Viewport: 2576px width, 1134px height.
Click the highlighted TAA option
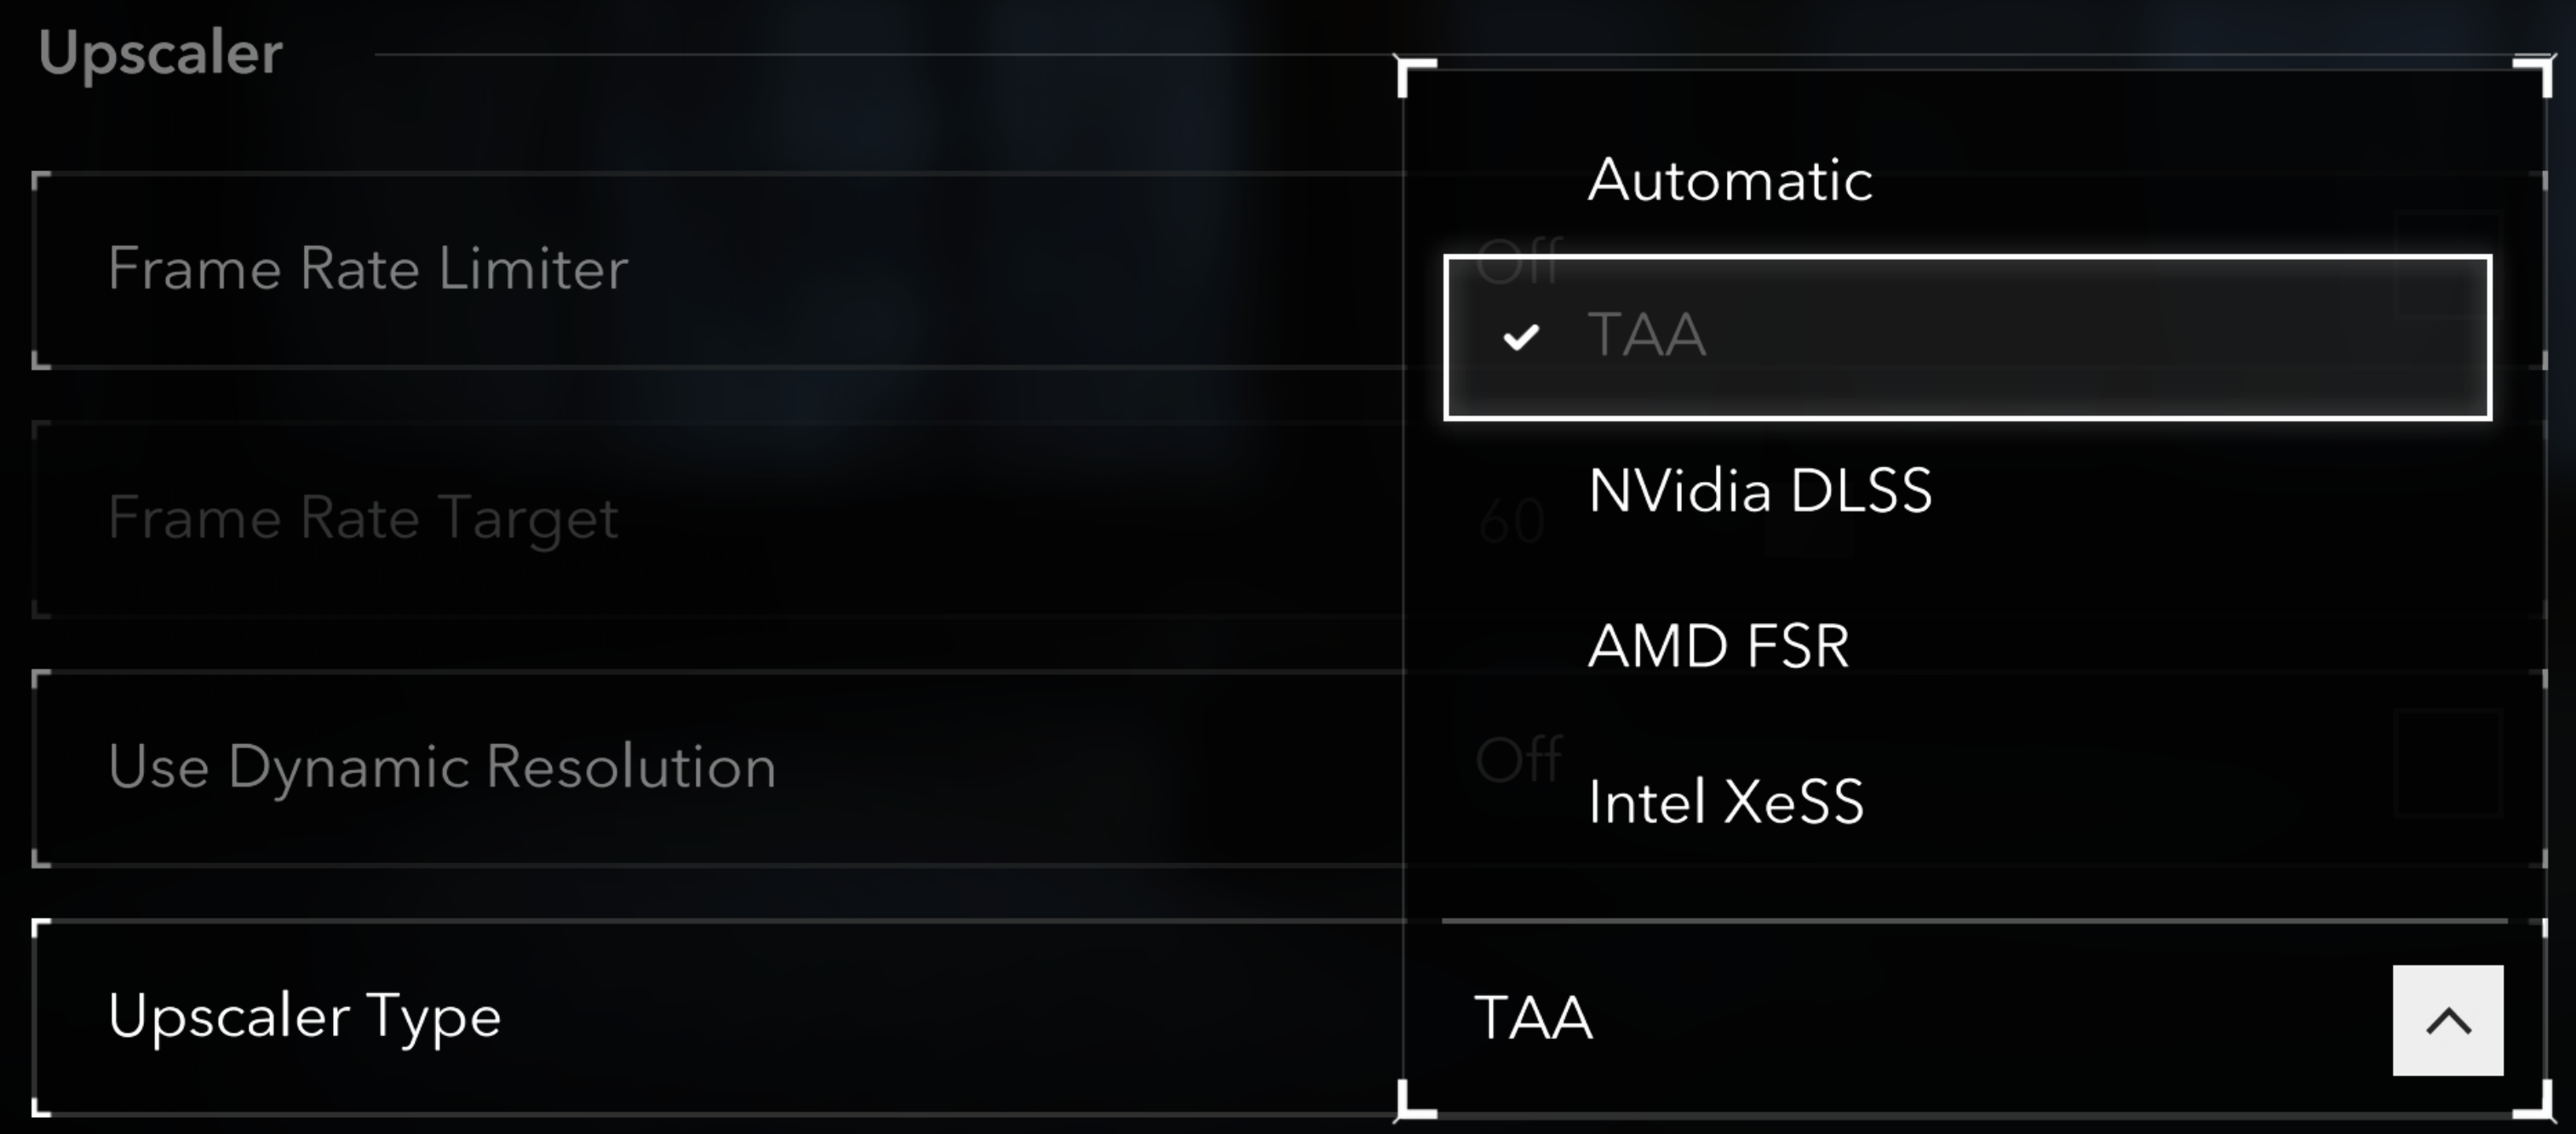tap(1966, 337)
